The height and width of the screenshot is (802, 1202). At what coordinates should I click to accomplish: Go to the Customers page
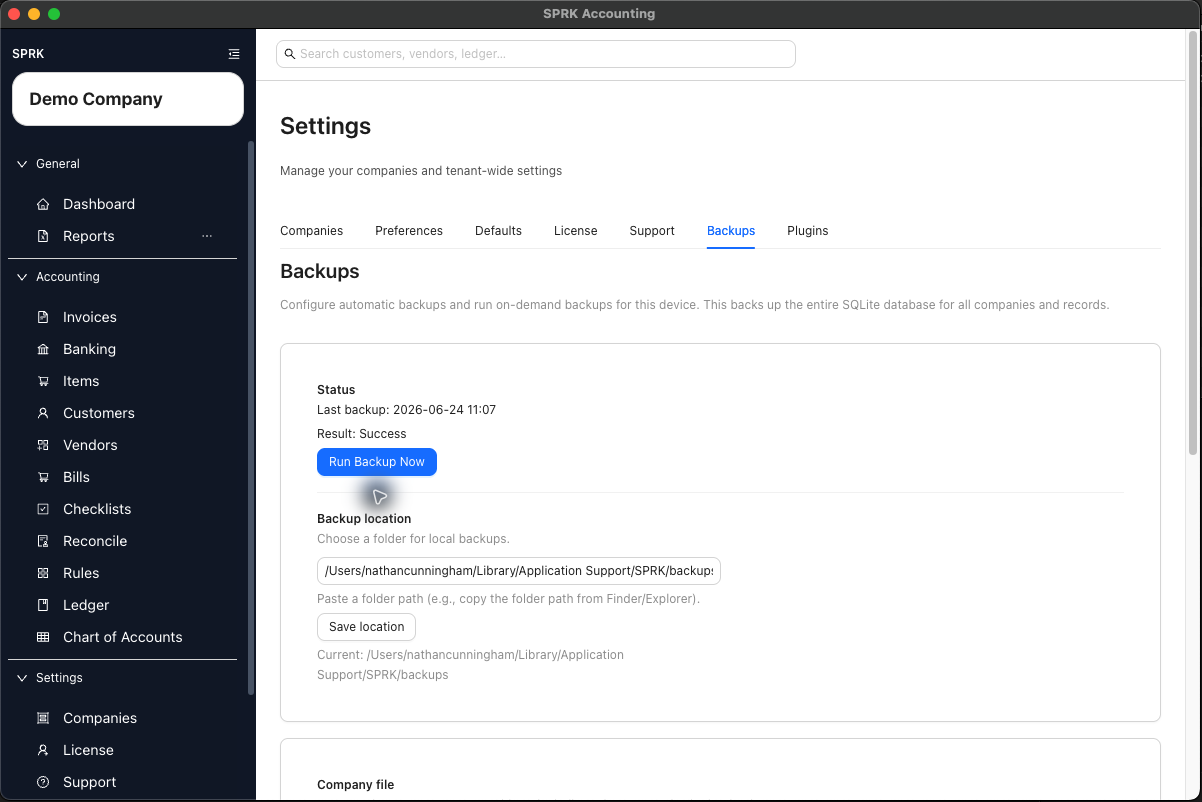pos(99,413)
